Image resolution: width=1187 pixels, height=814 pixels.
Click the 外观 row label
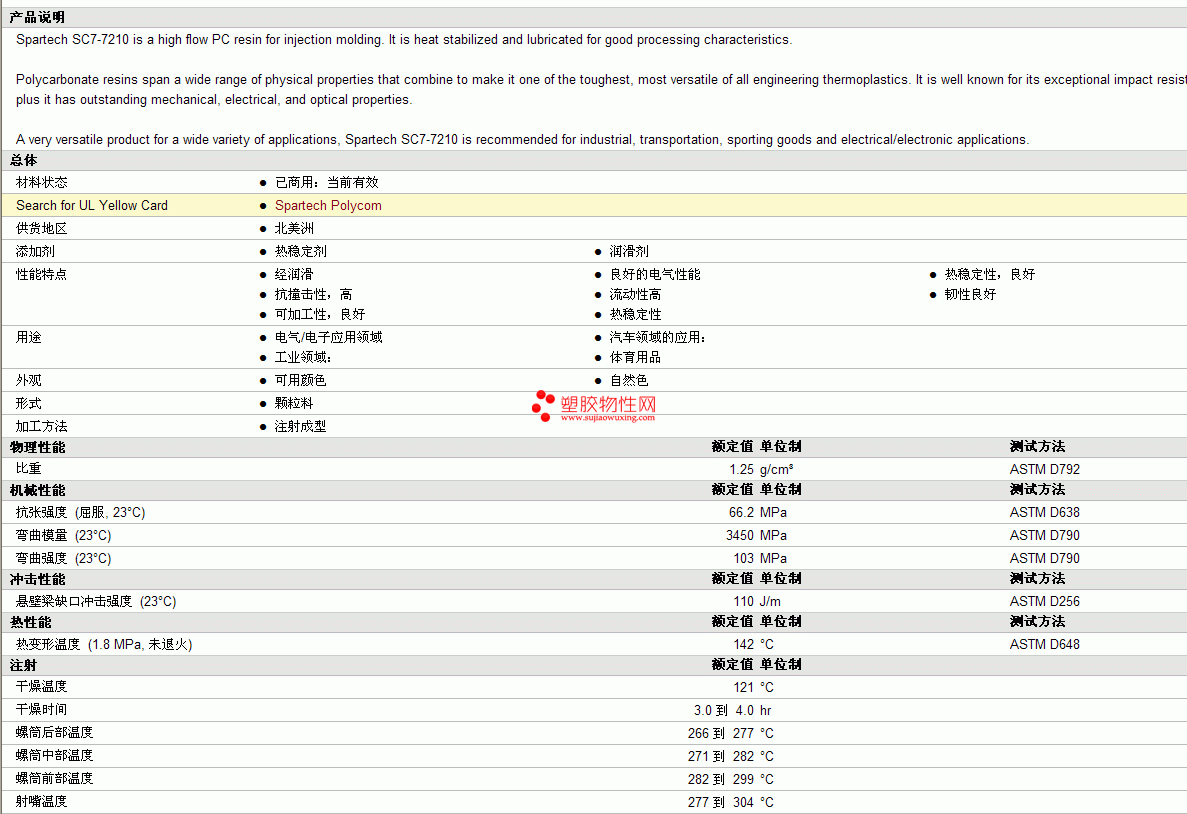point(29,380)
